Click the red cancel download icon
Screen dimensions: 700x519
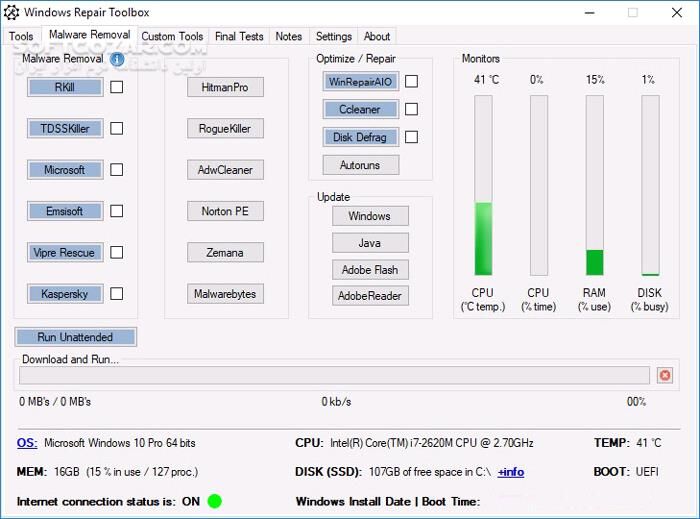665,375
